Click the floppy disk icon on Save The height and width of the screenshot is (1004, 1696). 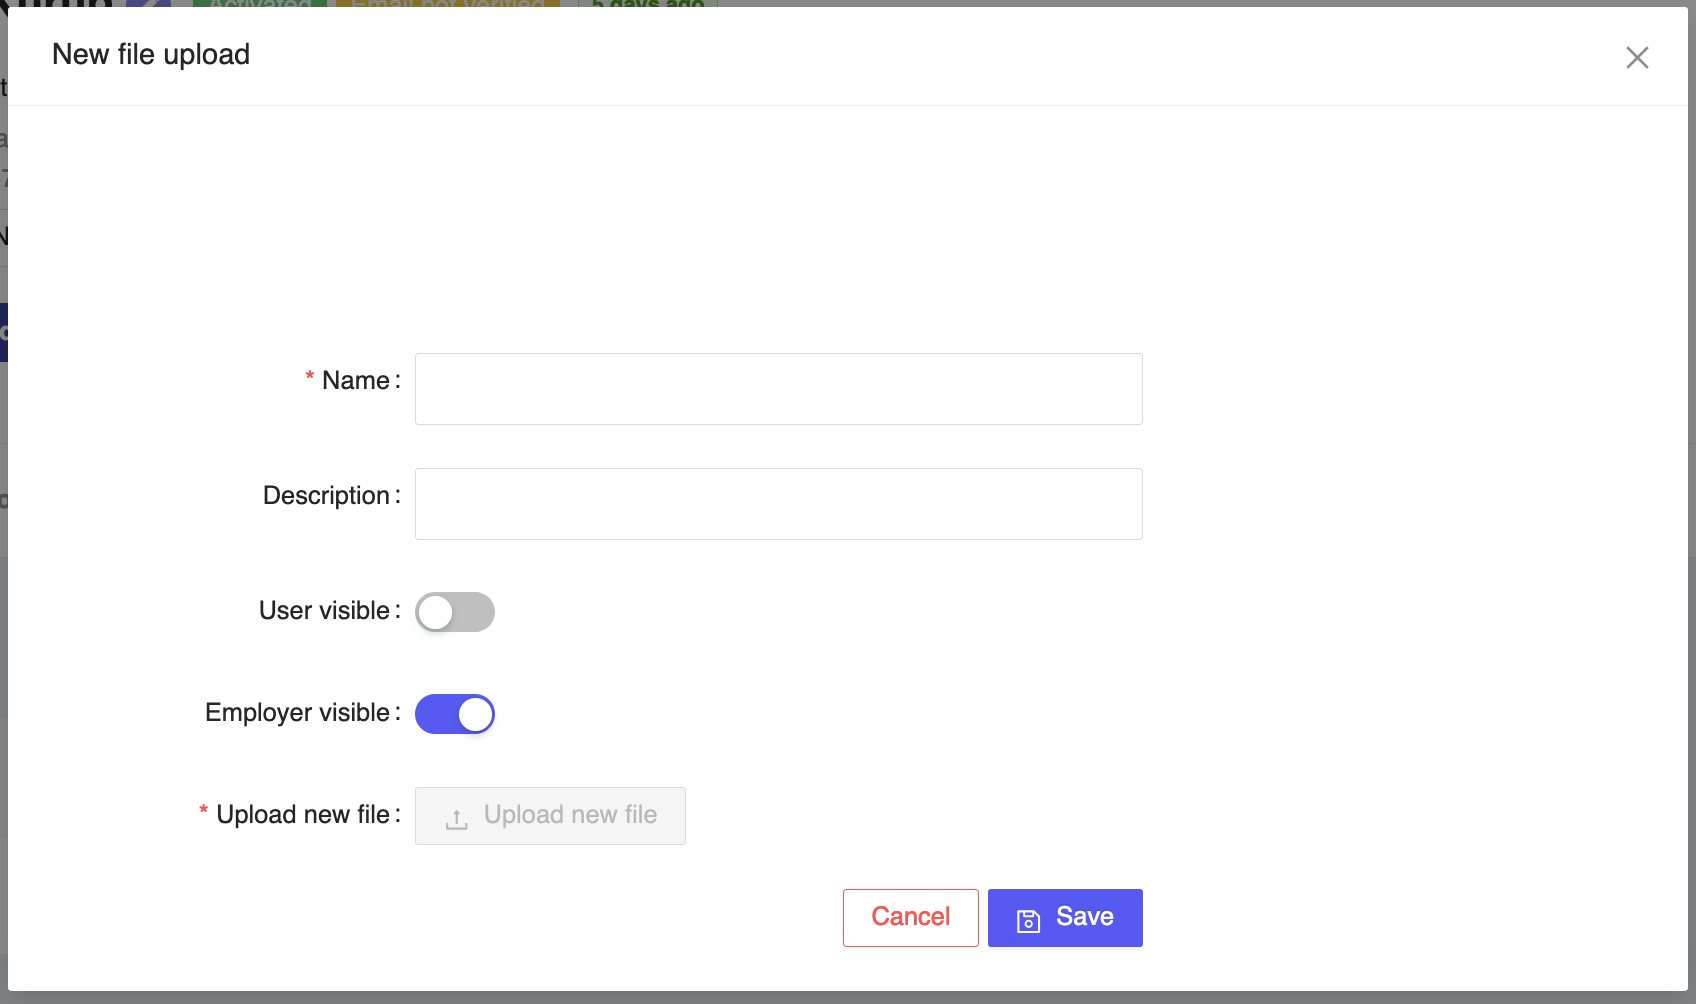point(1028,920)
